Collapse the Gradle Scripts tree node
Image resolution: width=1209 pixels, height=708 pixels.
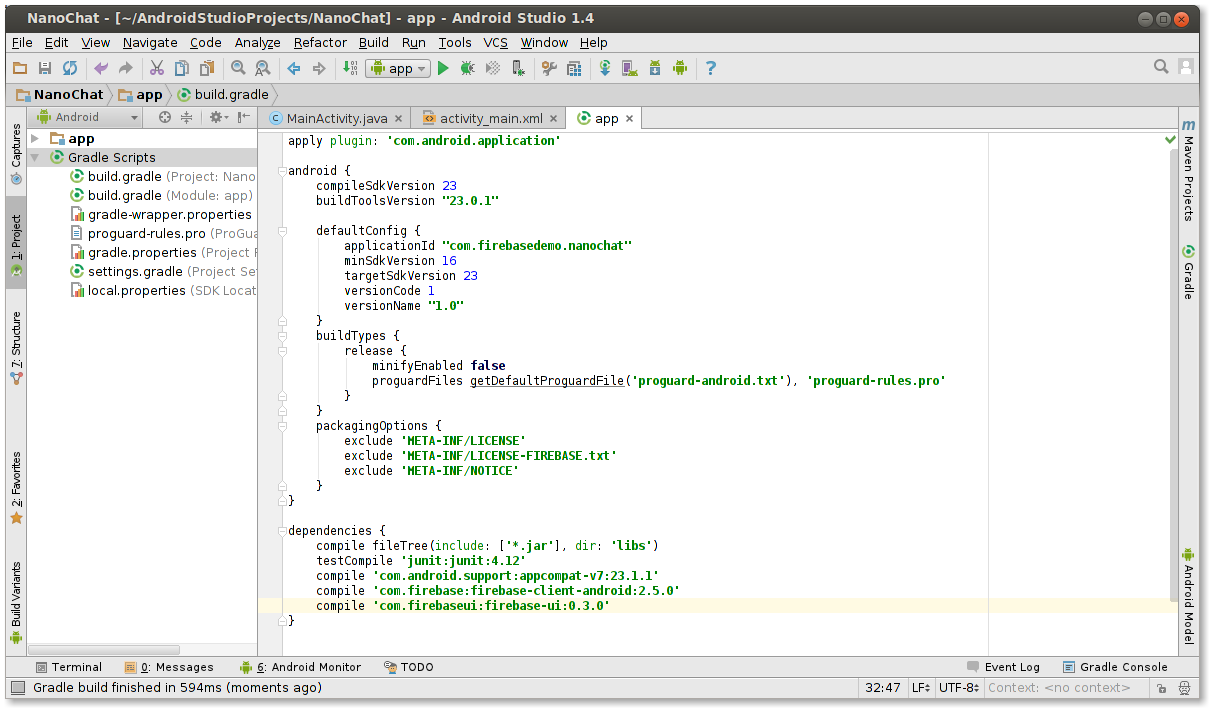pos(36,158)
